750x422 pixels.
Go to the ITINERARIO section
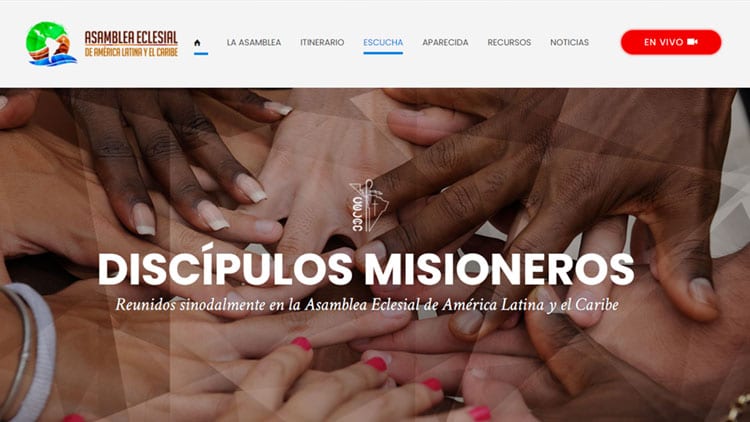pos(322,42)
